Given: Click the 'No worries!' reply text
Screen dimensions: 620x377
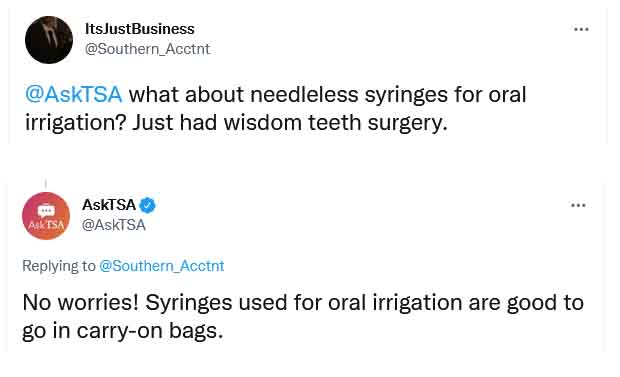Looking at the screenshot, I should [81, 303].
